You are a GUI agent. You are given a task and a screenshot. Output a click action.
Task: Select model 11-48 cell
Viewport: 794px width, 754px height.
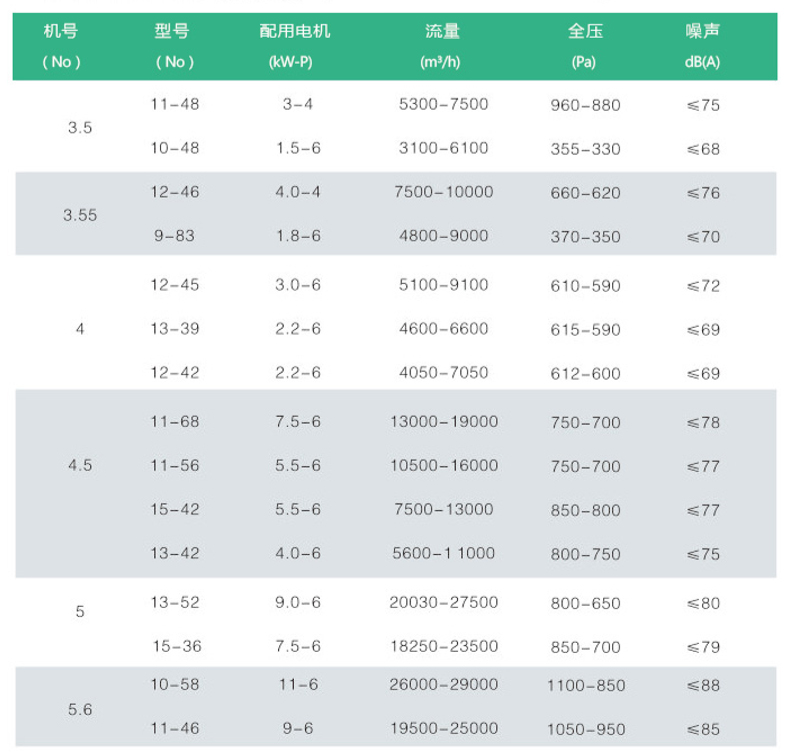click(175, 104)
